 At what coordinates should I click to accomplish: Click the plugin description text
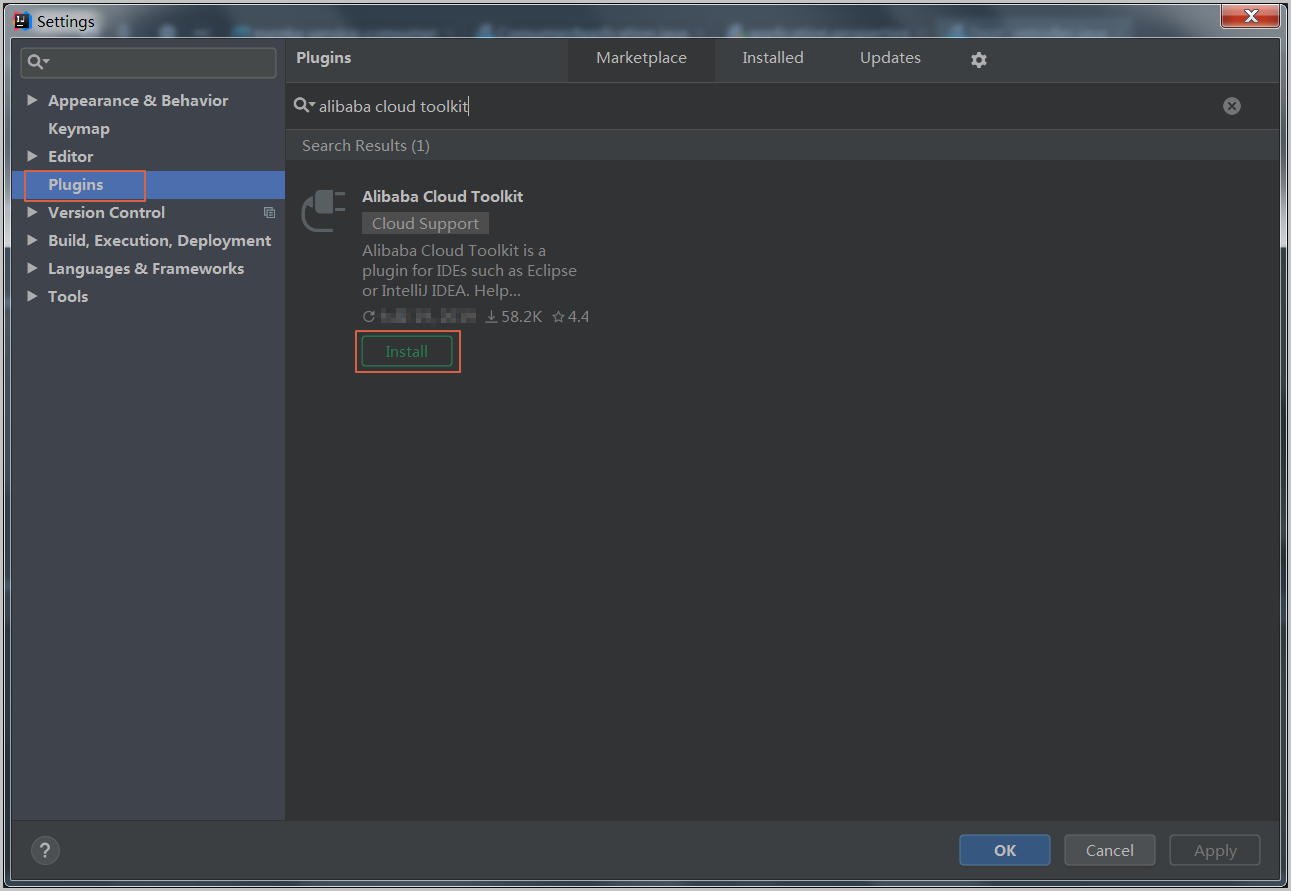469,271
